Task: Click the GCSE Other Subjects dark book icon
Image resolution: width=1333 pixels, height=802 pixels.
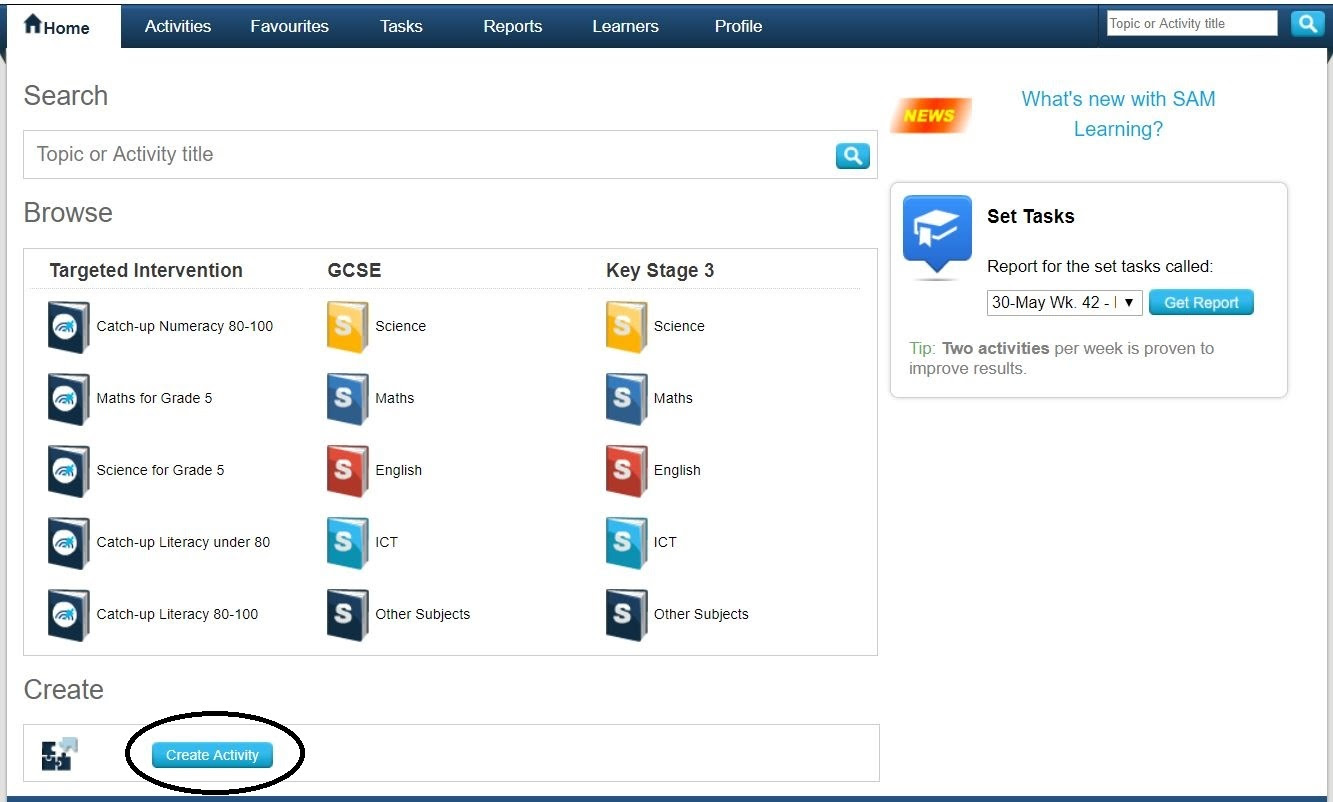Action: click(347, 615)
